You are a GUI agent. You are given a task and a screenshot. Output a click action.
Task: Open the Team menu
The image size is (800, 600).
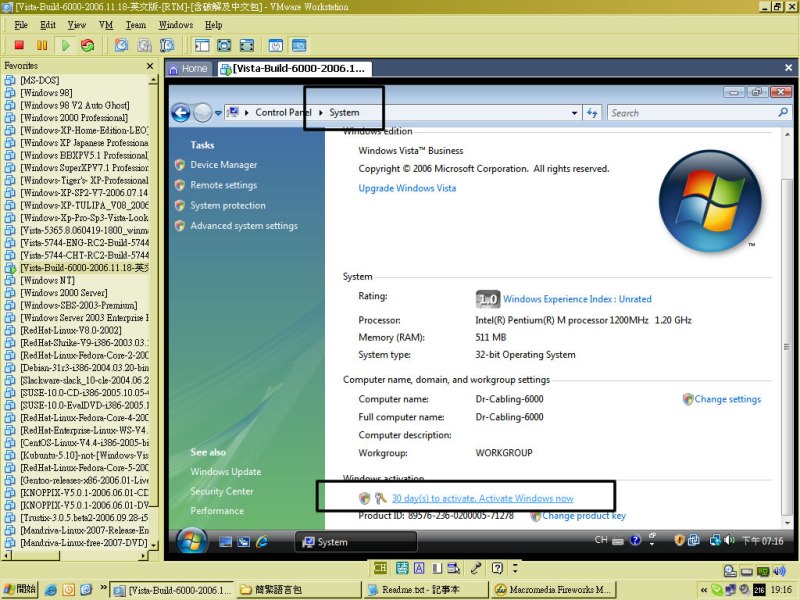point(136,25)
